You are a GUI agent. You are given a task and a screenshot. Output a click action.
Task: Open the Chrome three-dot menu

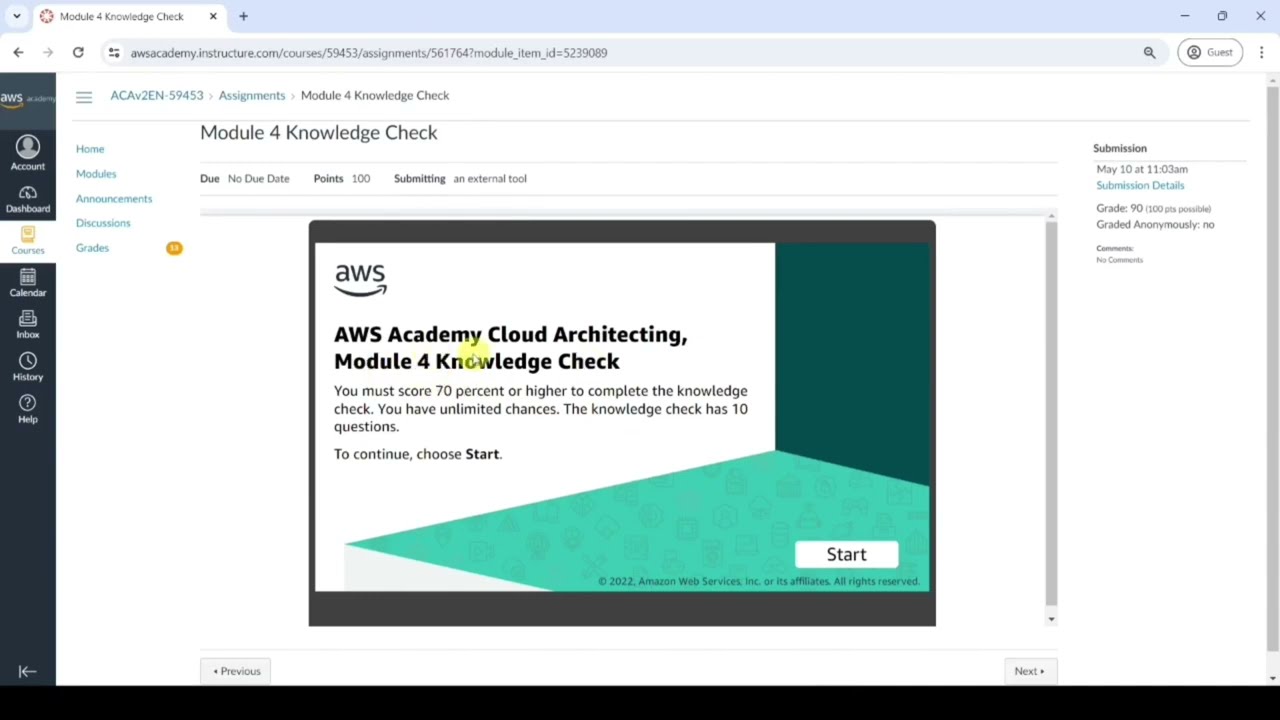click(1262, 52)
